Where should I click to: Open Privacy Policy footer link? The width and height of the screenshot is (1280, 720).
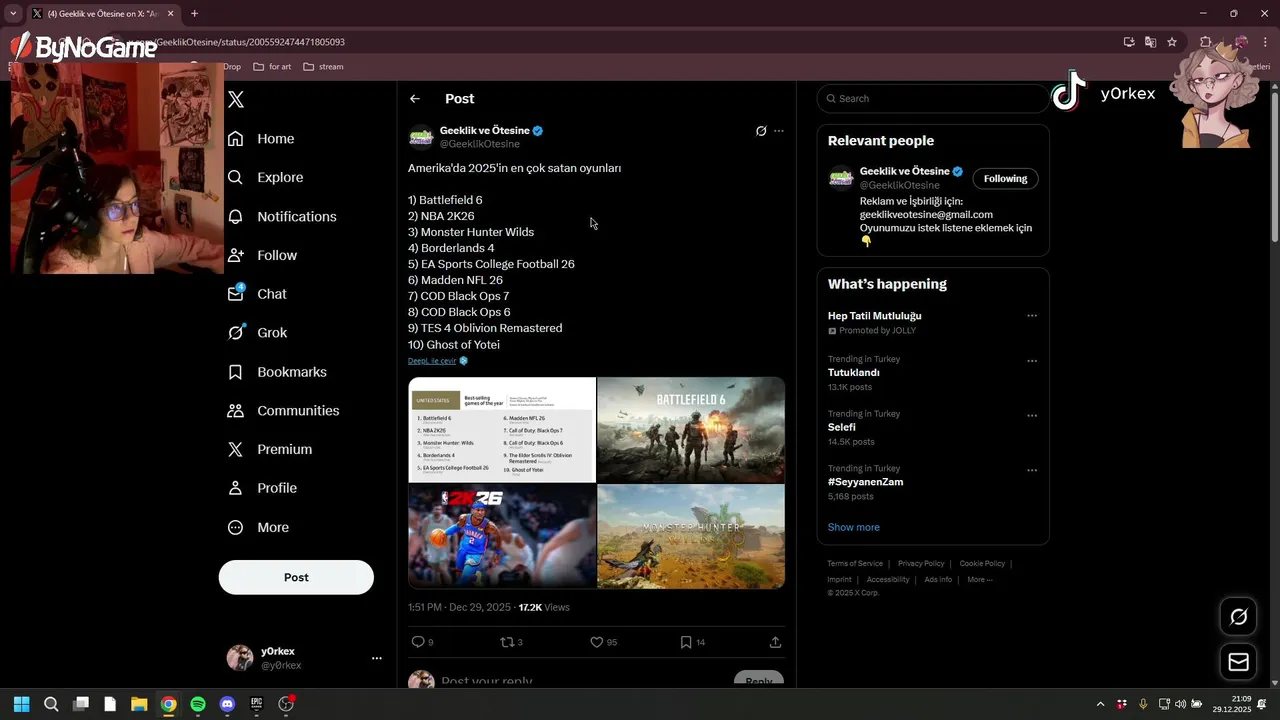click(921, 564)
